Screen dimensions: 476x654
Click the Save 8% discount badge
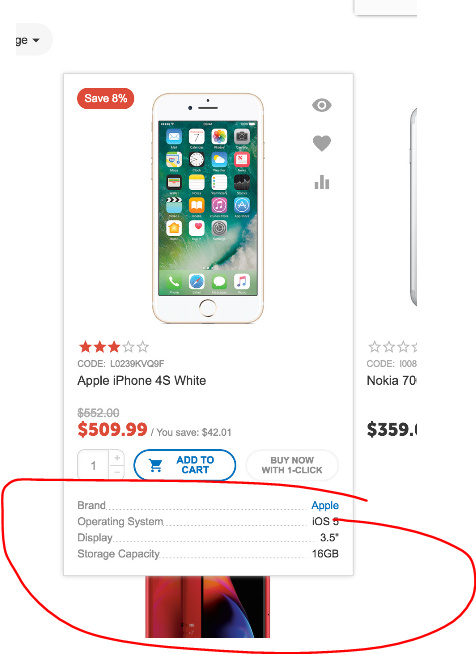click(106, 98)
